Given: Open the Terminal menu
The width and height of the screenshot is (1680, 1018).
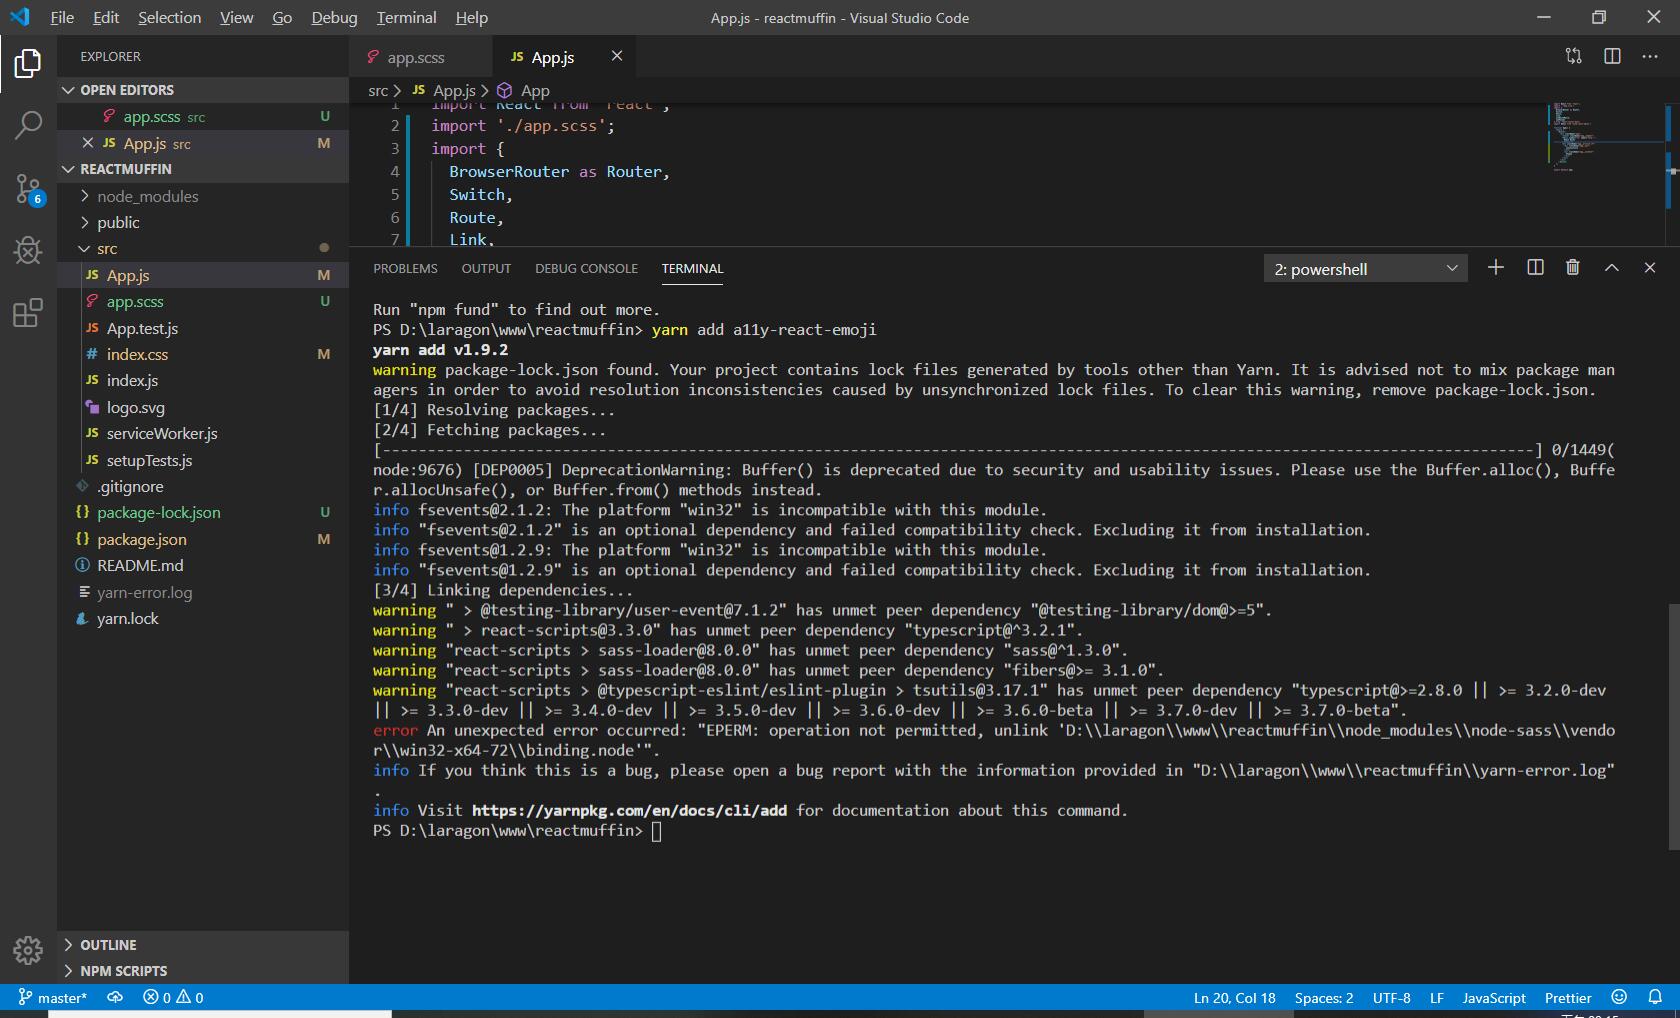Looking at the screenshot, I should [x=406, y=17].
